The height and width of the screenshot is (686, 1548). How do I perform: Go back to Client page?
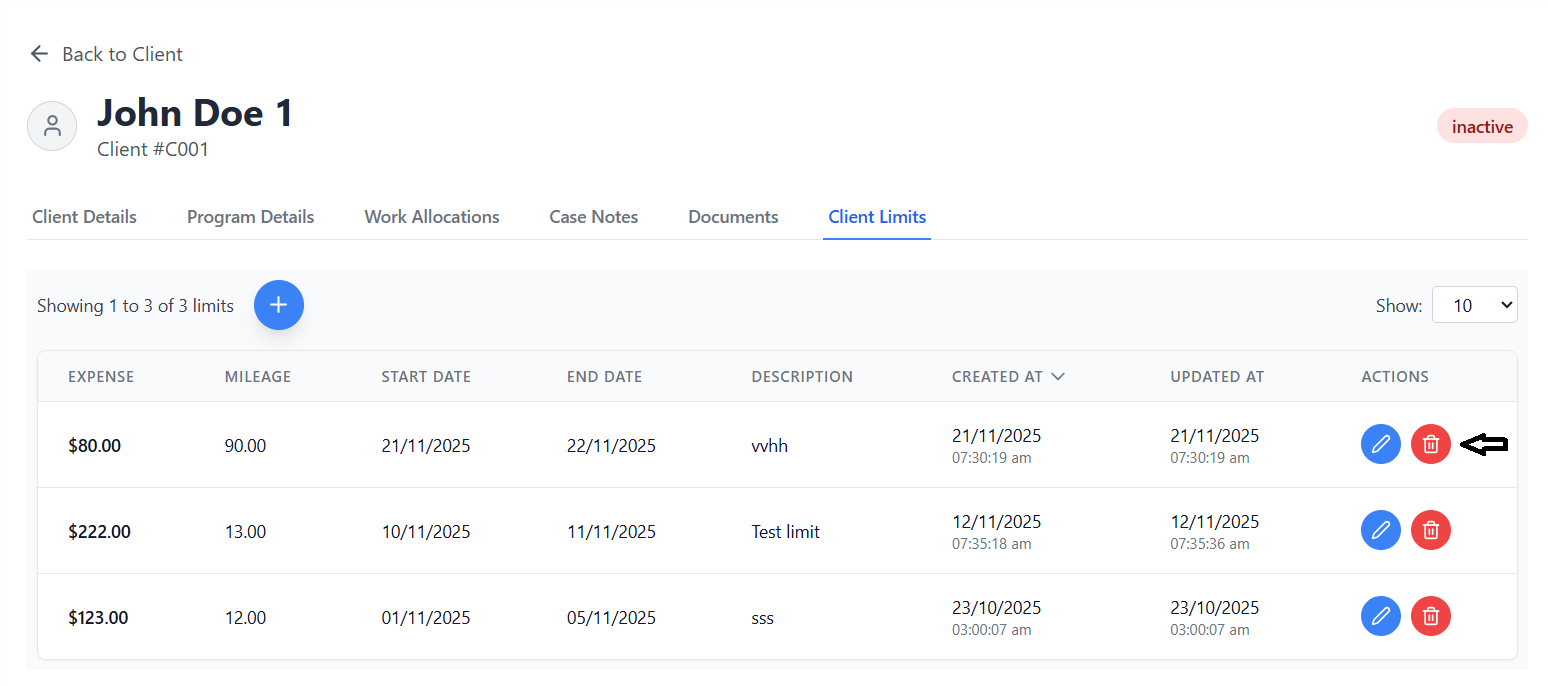pos(106,54)
